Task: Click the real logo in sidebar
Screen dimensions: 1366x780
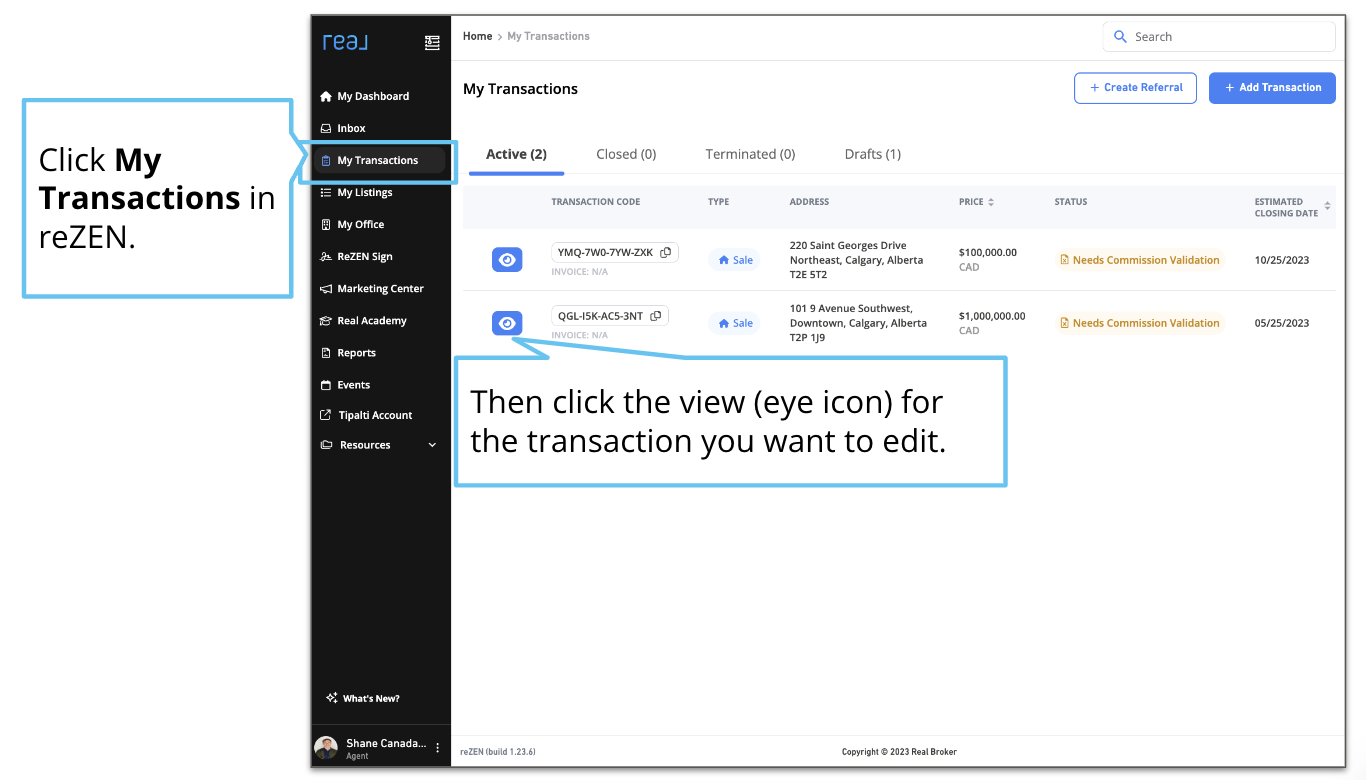Action: point(345,42)
